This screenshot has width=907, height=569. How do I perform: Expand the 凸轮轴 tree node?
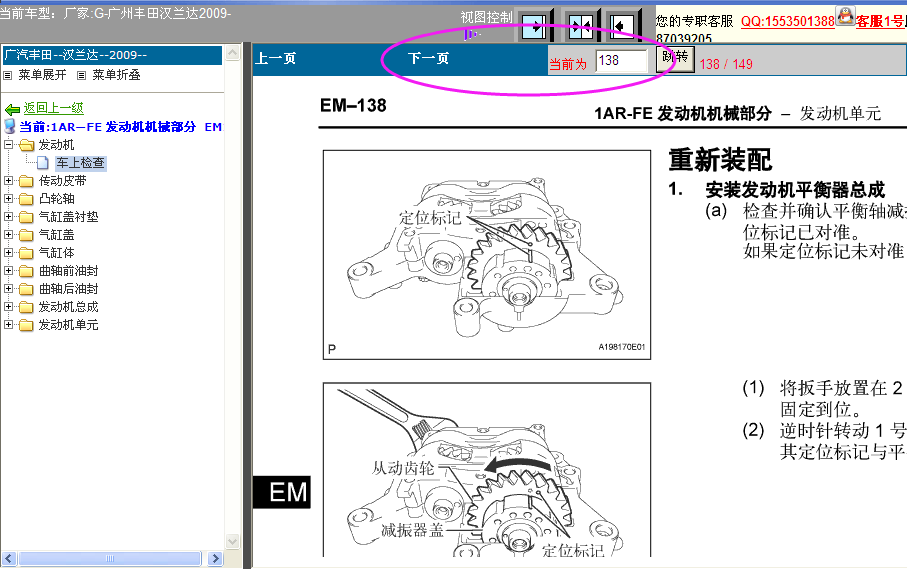coord(8,198)
